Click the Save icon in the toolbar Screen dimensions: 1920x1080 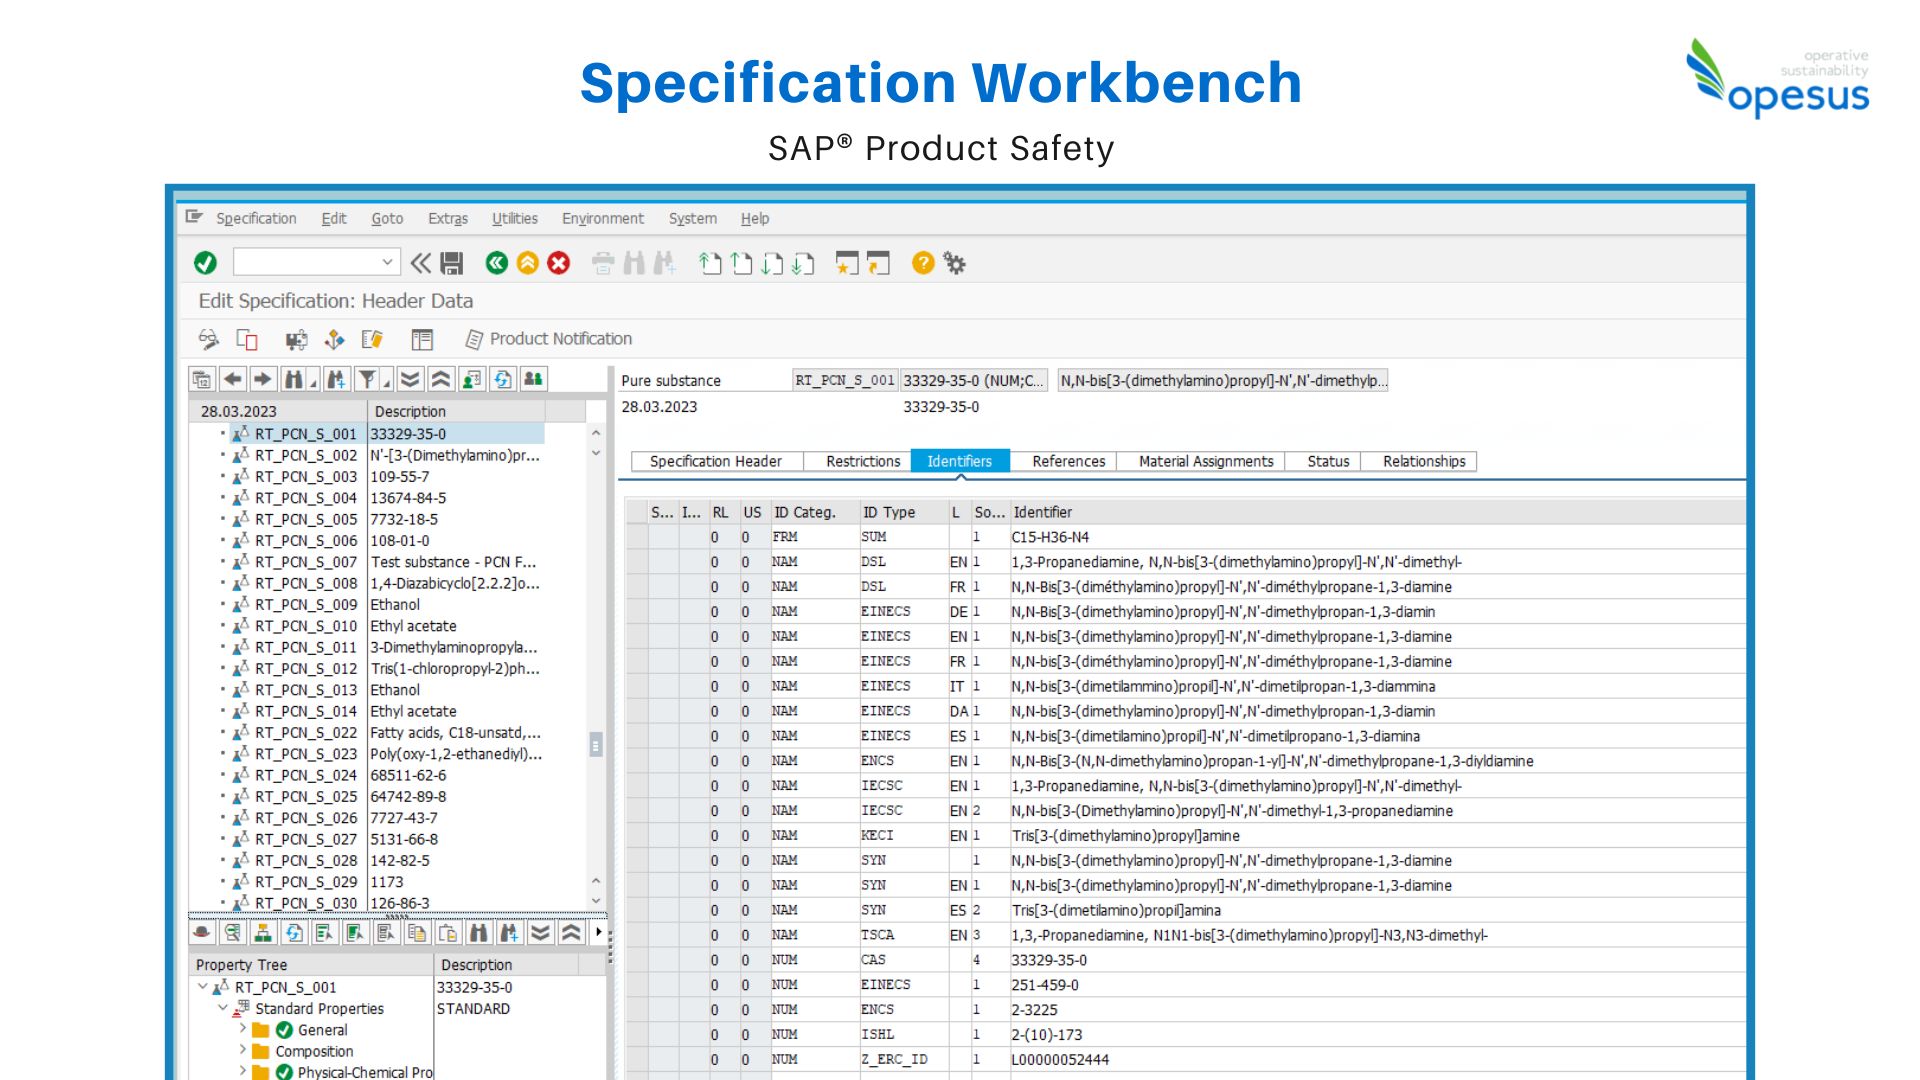(x=452, y=263)
